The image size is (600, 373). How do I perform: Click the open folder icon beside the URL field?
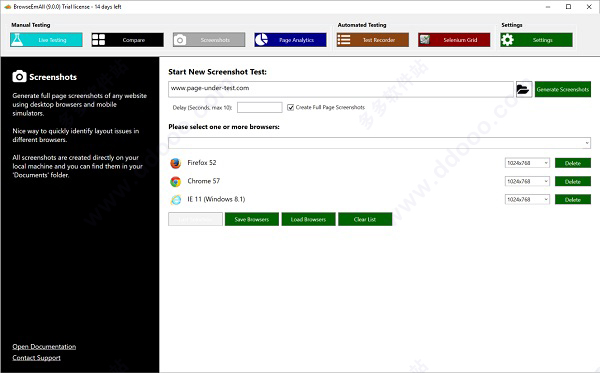pos(524,90)
